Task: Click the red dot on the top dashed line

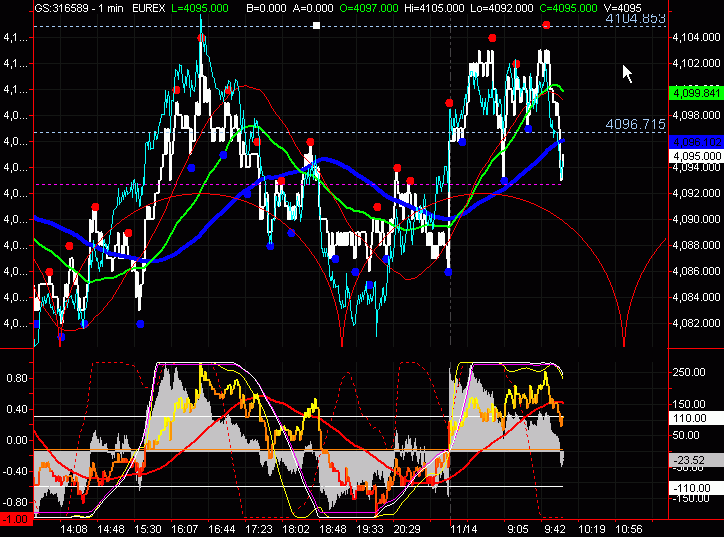Action: 546,25
